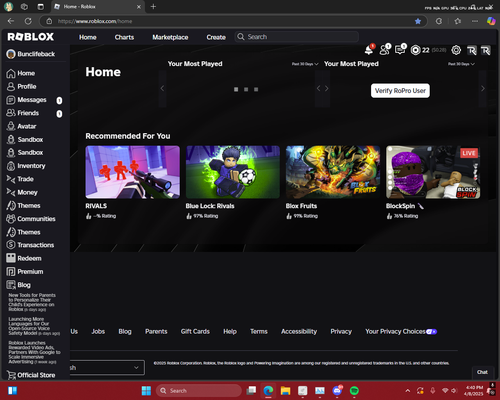Open Your Privacy Choices footer link
500x400 pixels.
tap(401, 332)
